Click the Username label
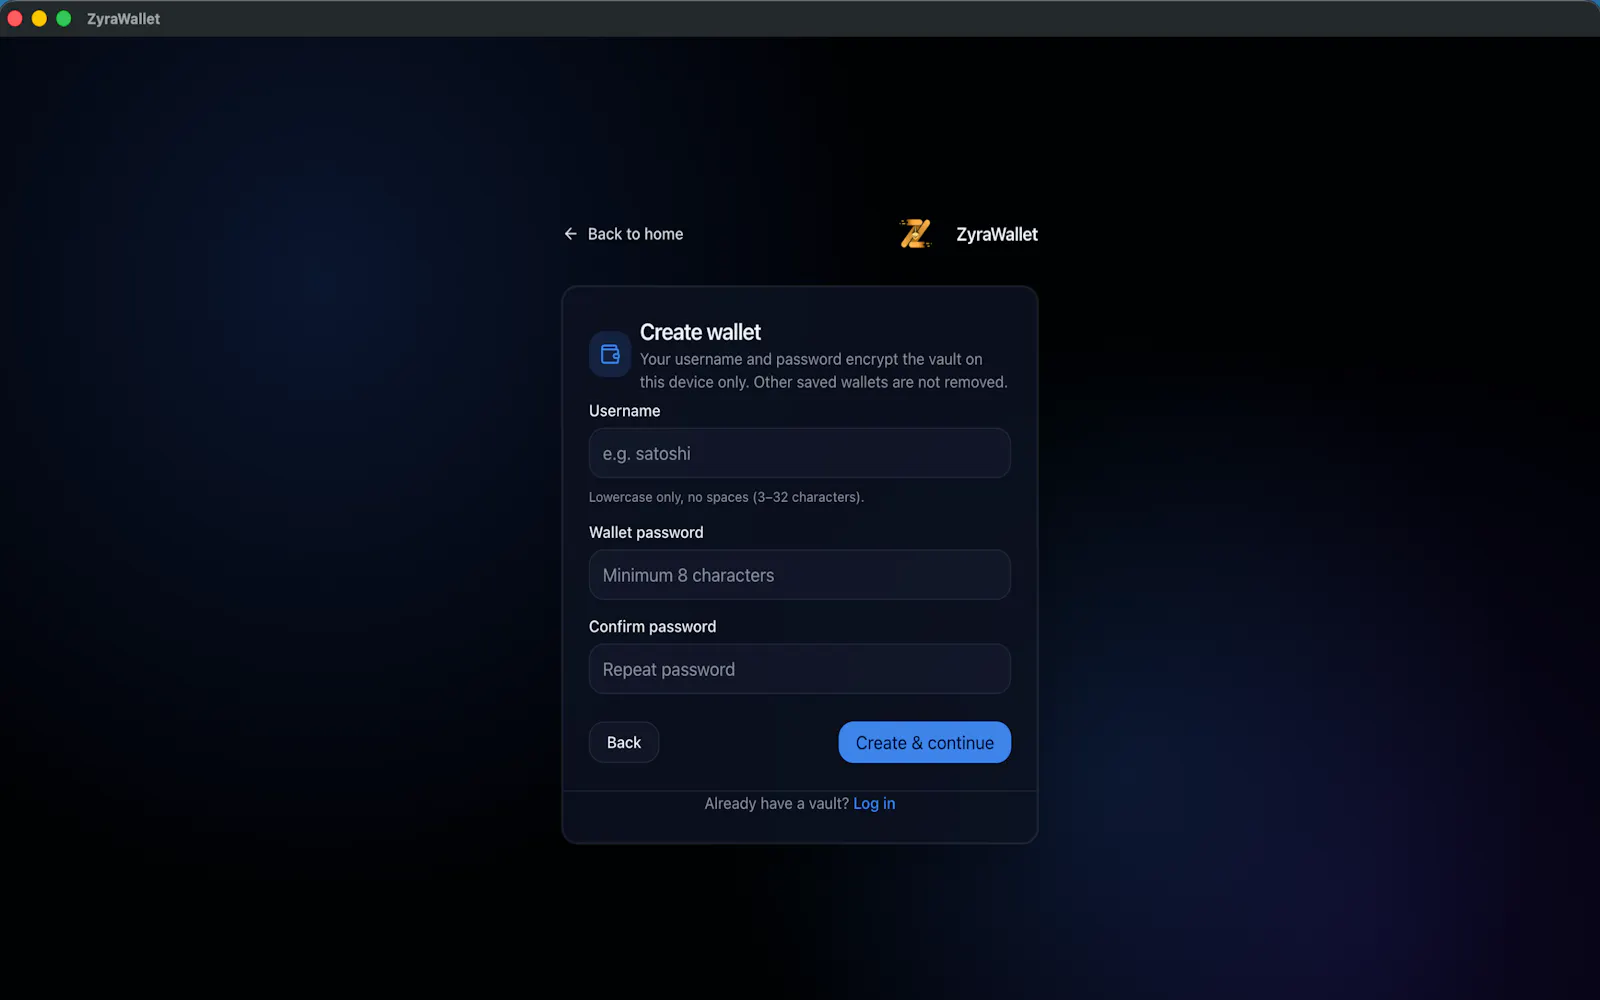1600x1000 pixels. [x=625, y=411]
